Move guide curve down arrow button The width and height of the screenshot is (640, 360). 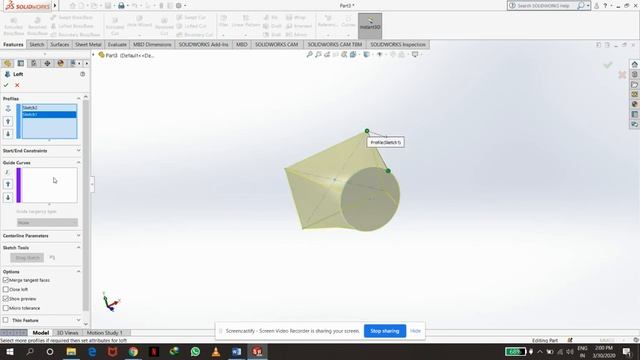click(x=8, y=198)
